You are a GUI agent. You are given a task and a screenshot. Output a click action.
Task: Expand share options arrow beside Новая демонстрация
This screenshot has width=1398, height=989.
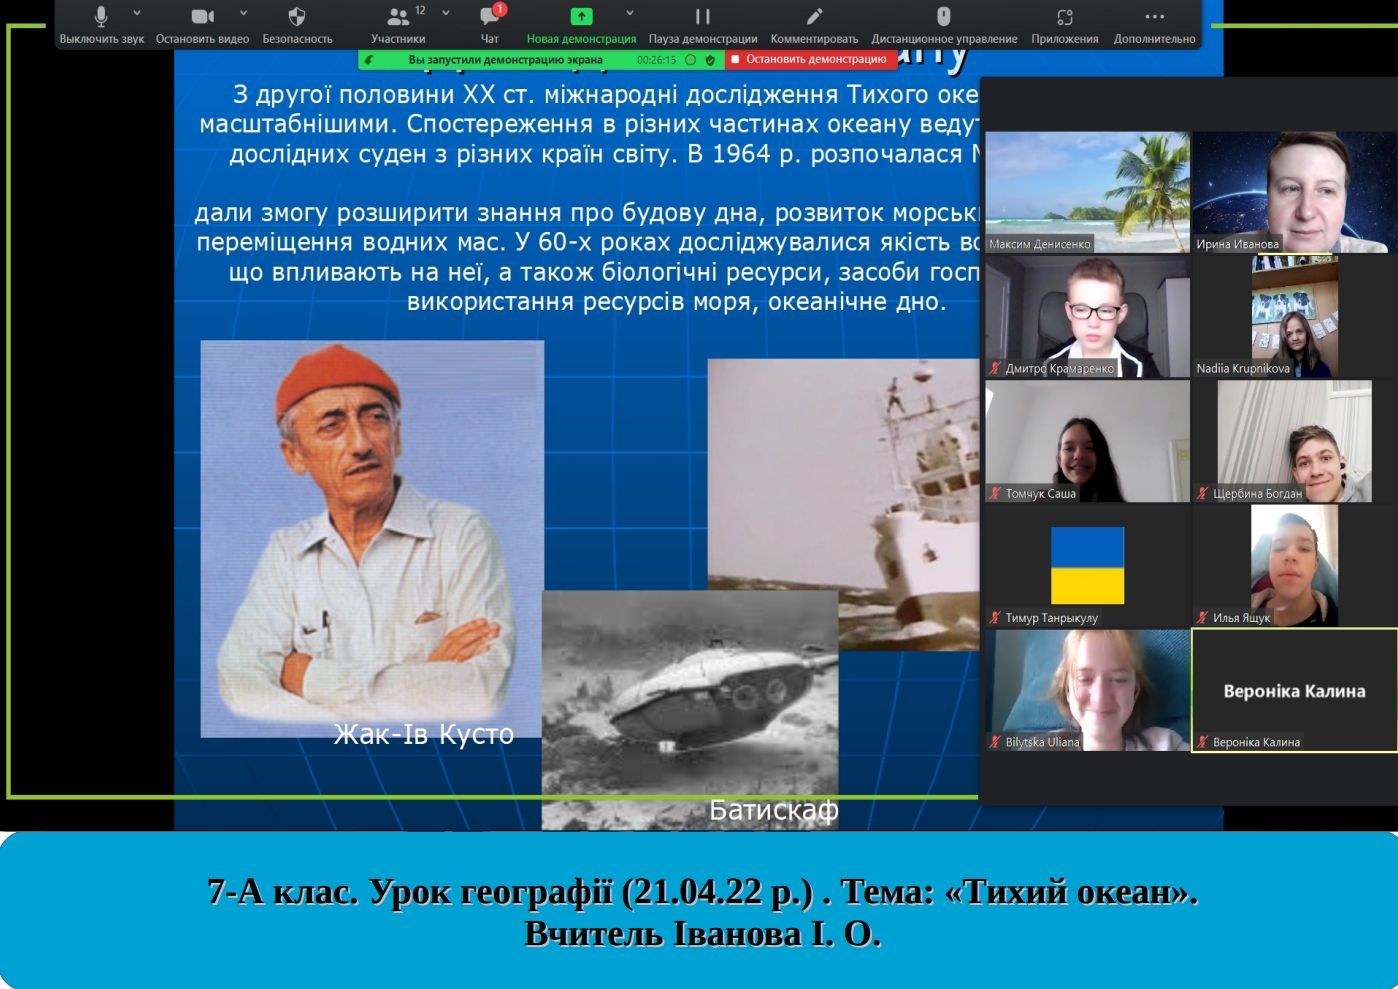tap(629, 14)
